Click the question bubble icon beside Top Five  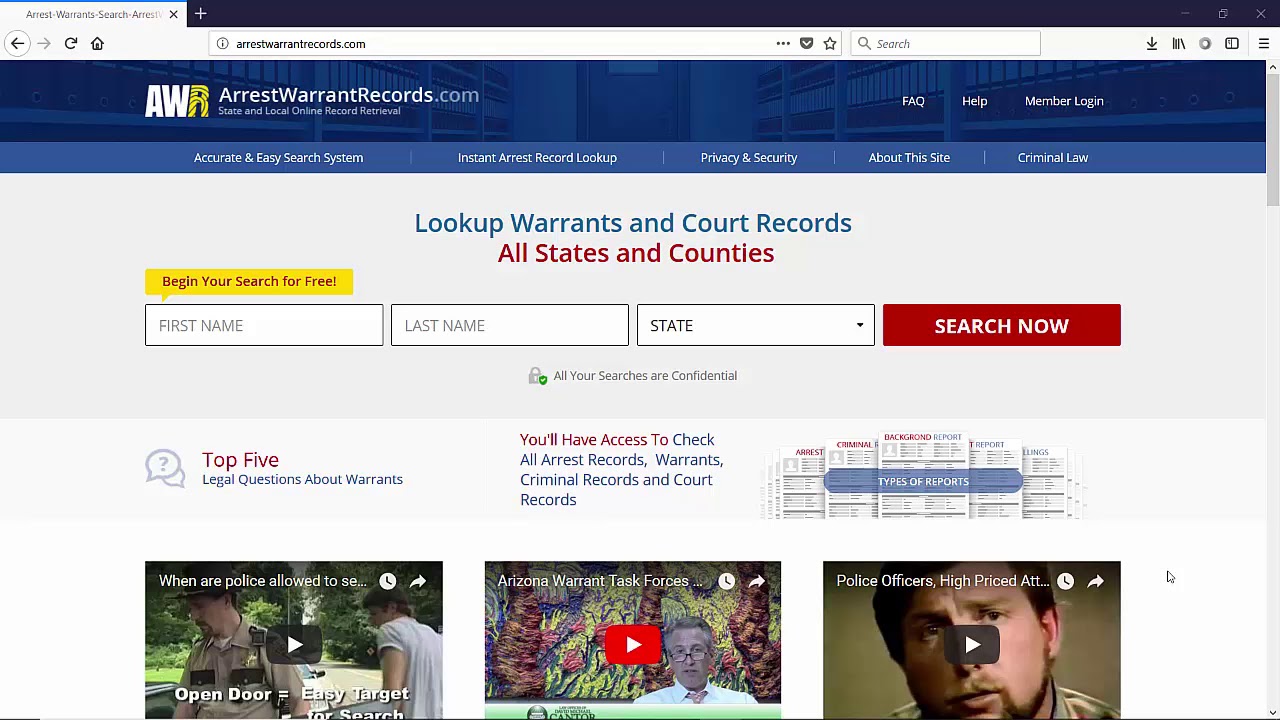coord(165,468)
